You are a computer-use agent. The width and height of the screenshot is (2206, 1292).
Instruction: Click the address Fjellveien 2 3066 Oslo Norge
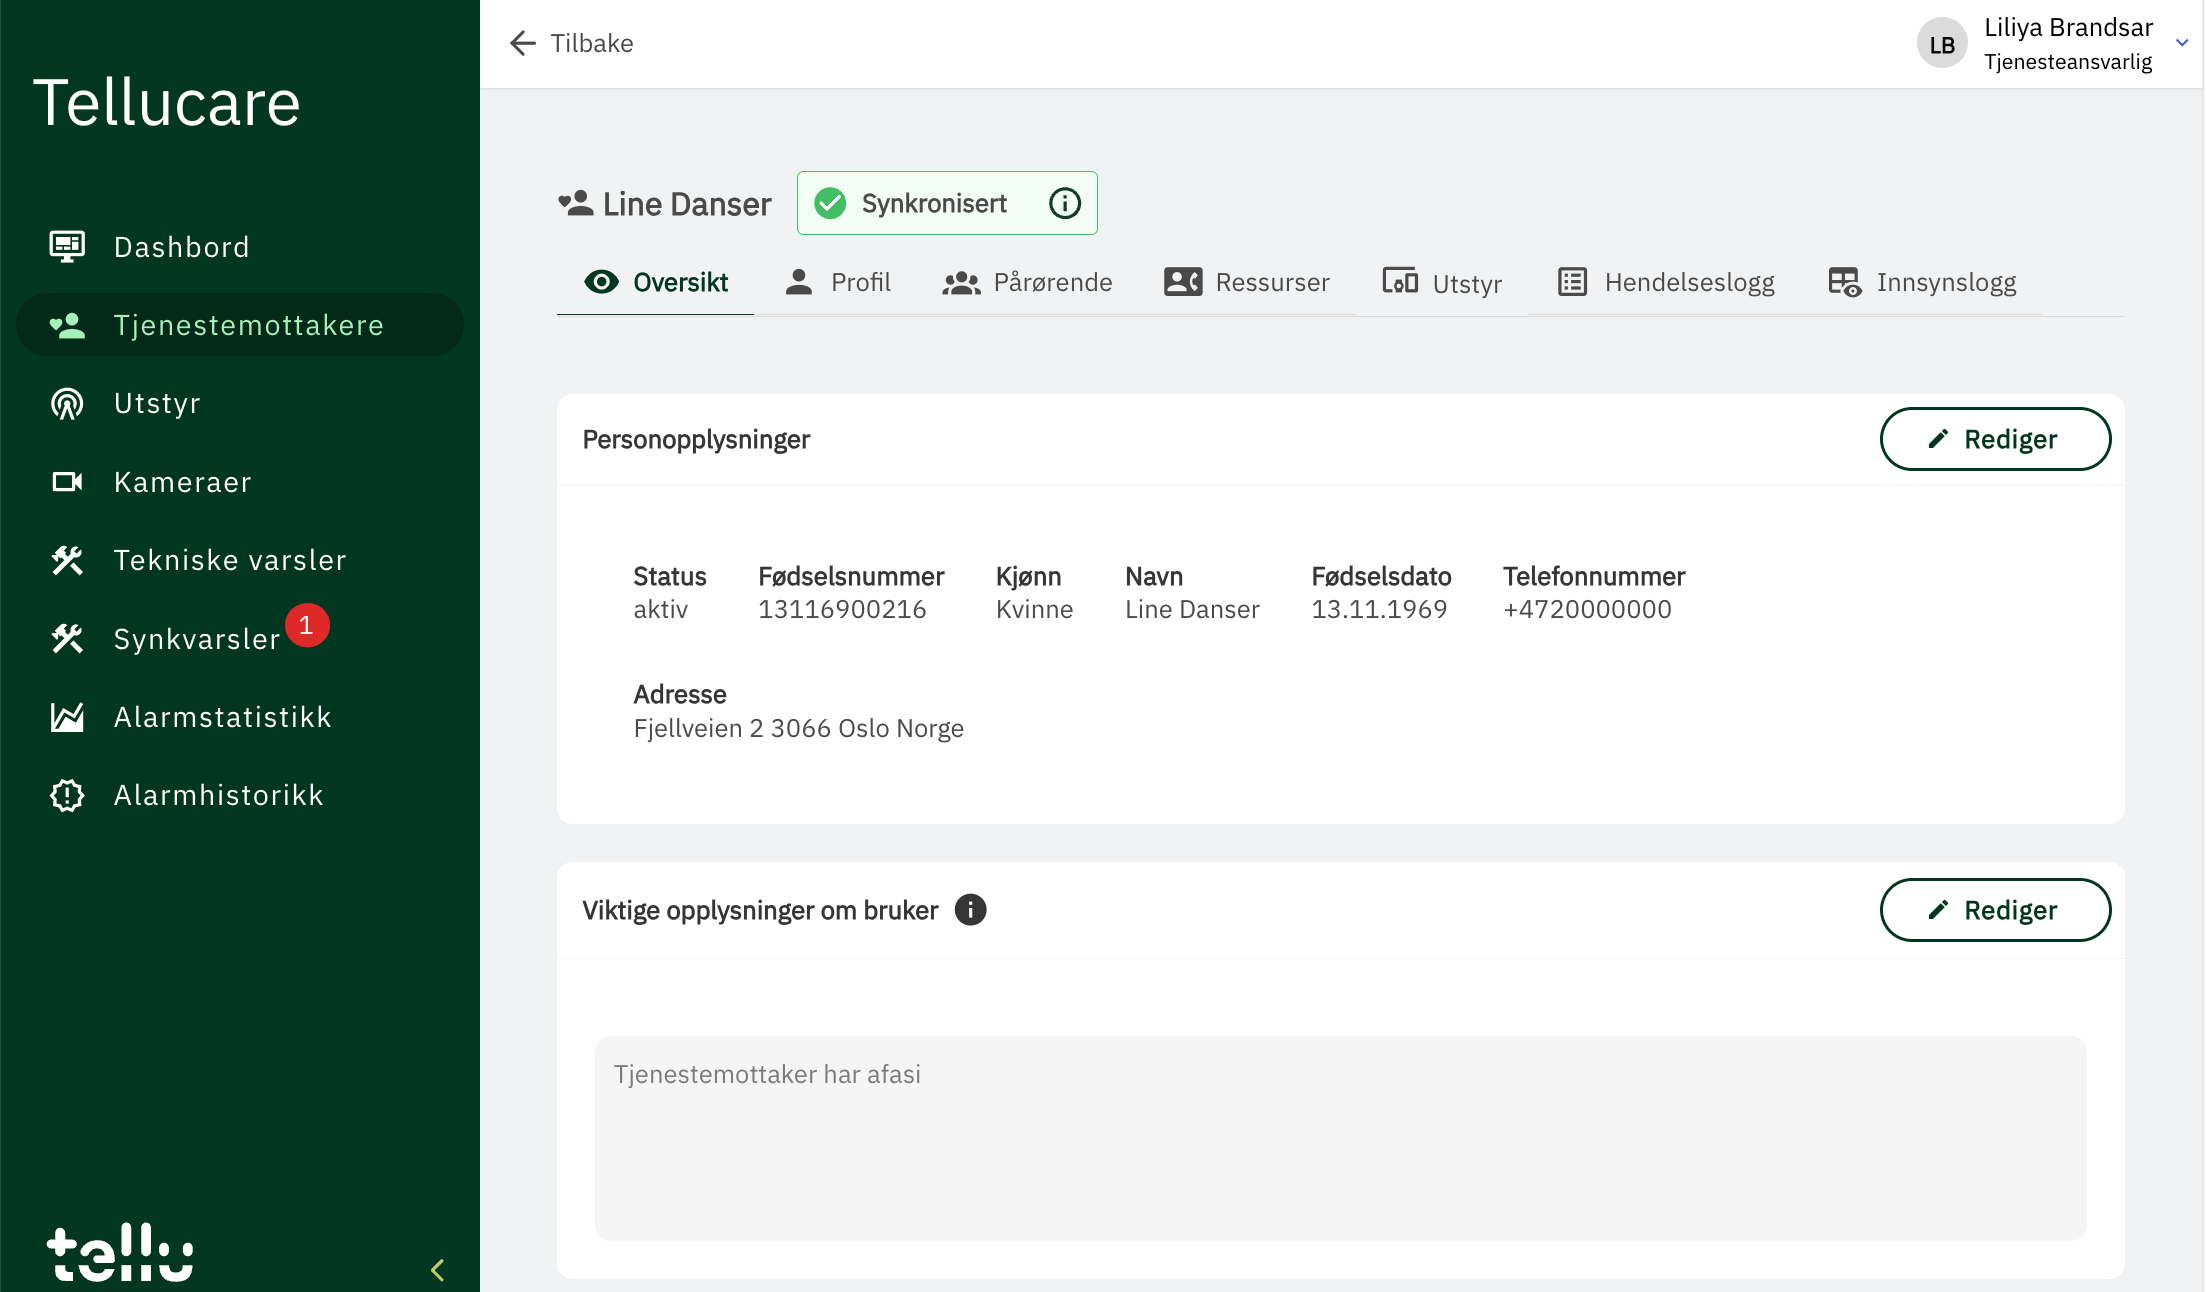click(x=798, y=728)
